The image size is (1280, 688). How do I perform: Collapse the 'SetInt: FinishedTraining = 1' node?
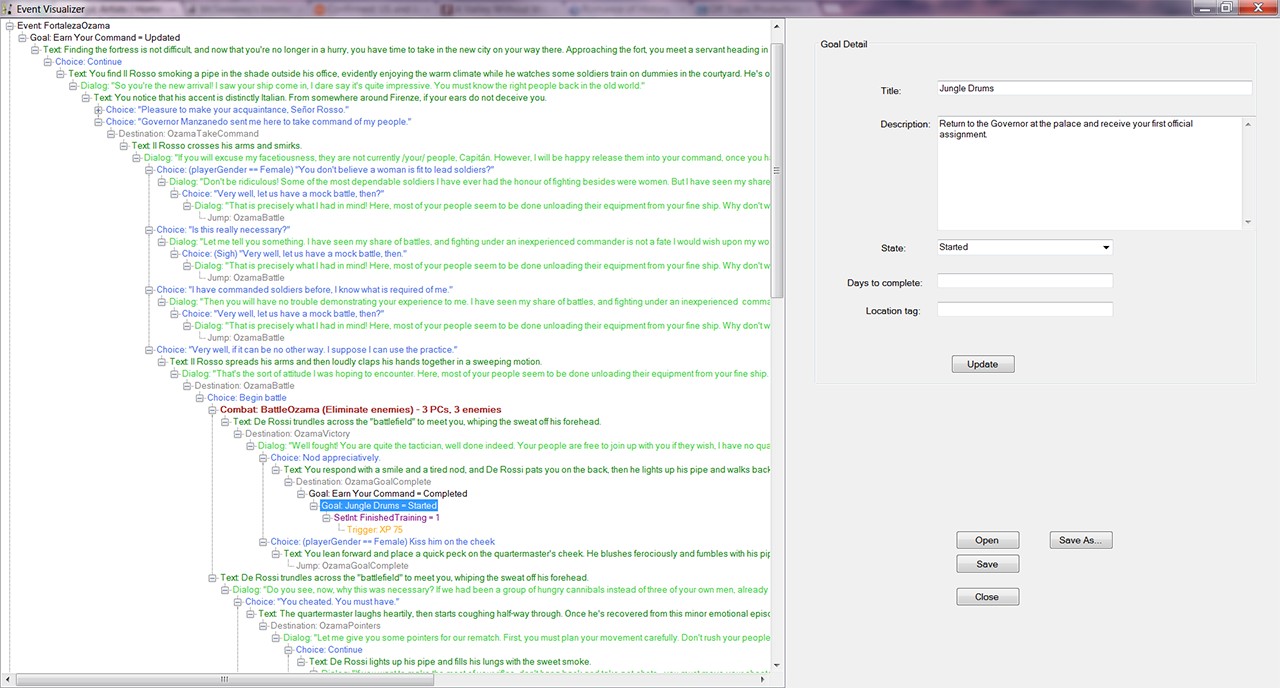pos(325,518)
